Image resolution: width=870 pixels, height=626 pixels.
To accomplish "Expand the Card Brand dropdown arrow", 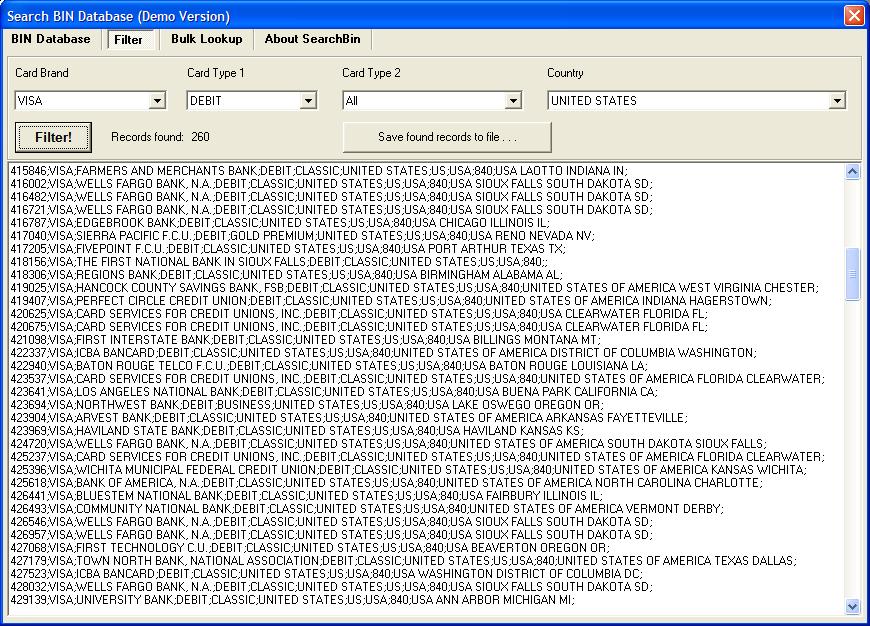I will (158, 100).
